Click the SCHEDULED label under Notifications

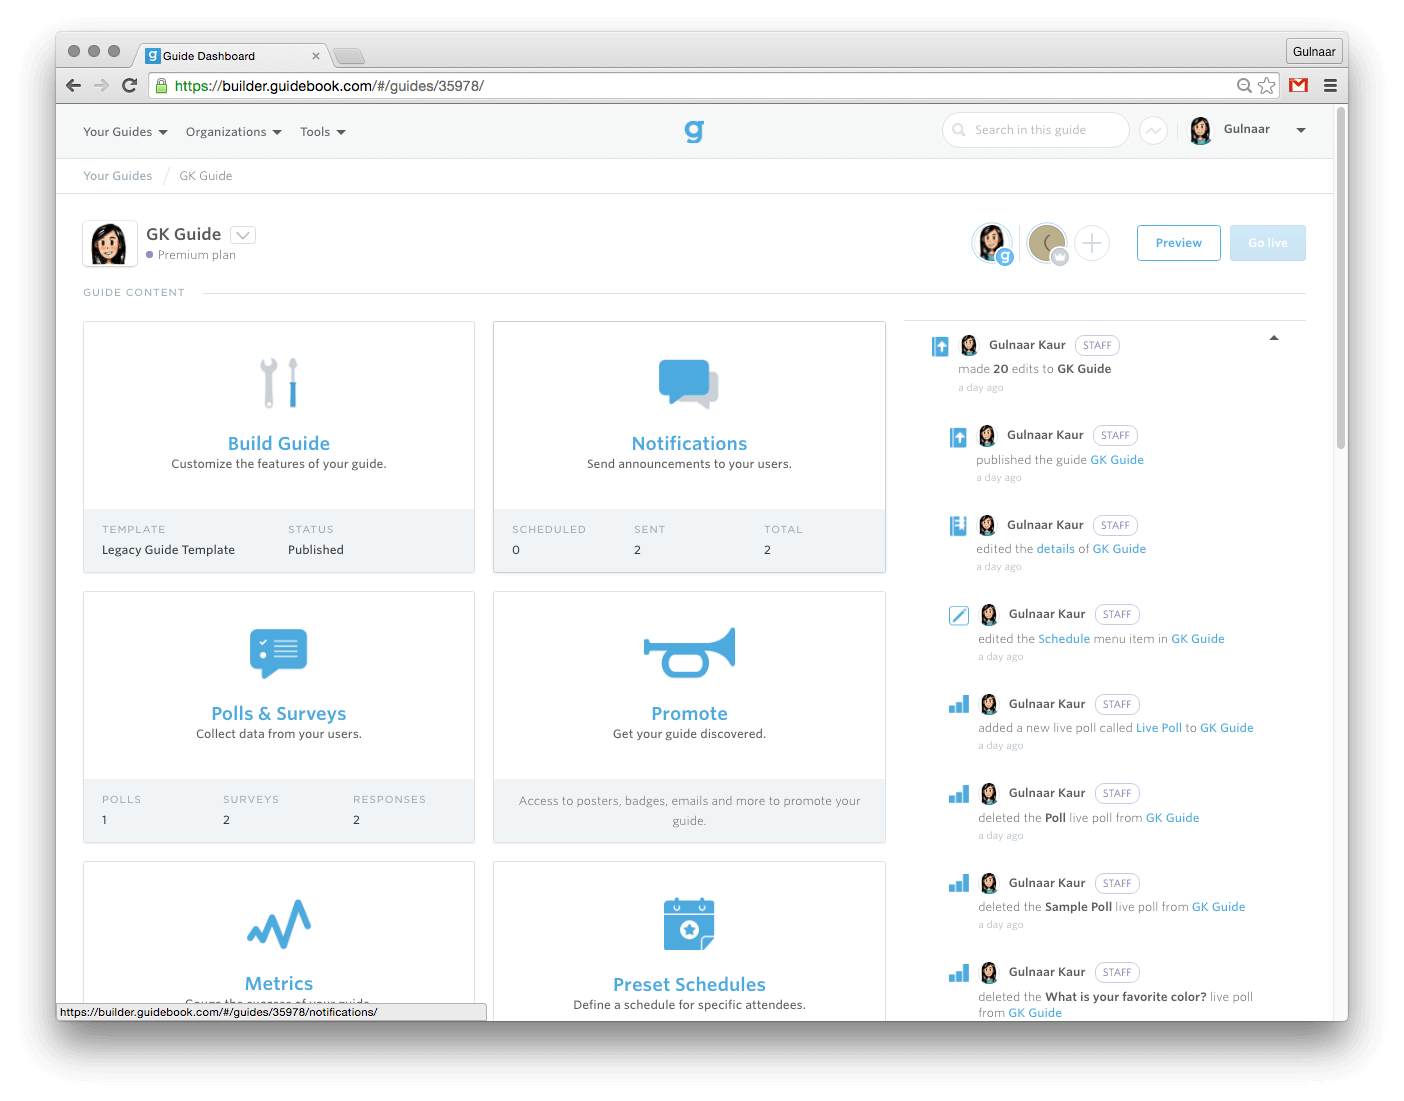point(549,530)
